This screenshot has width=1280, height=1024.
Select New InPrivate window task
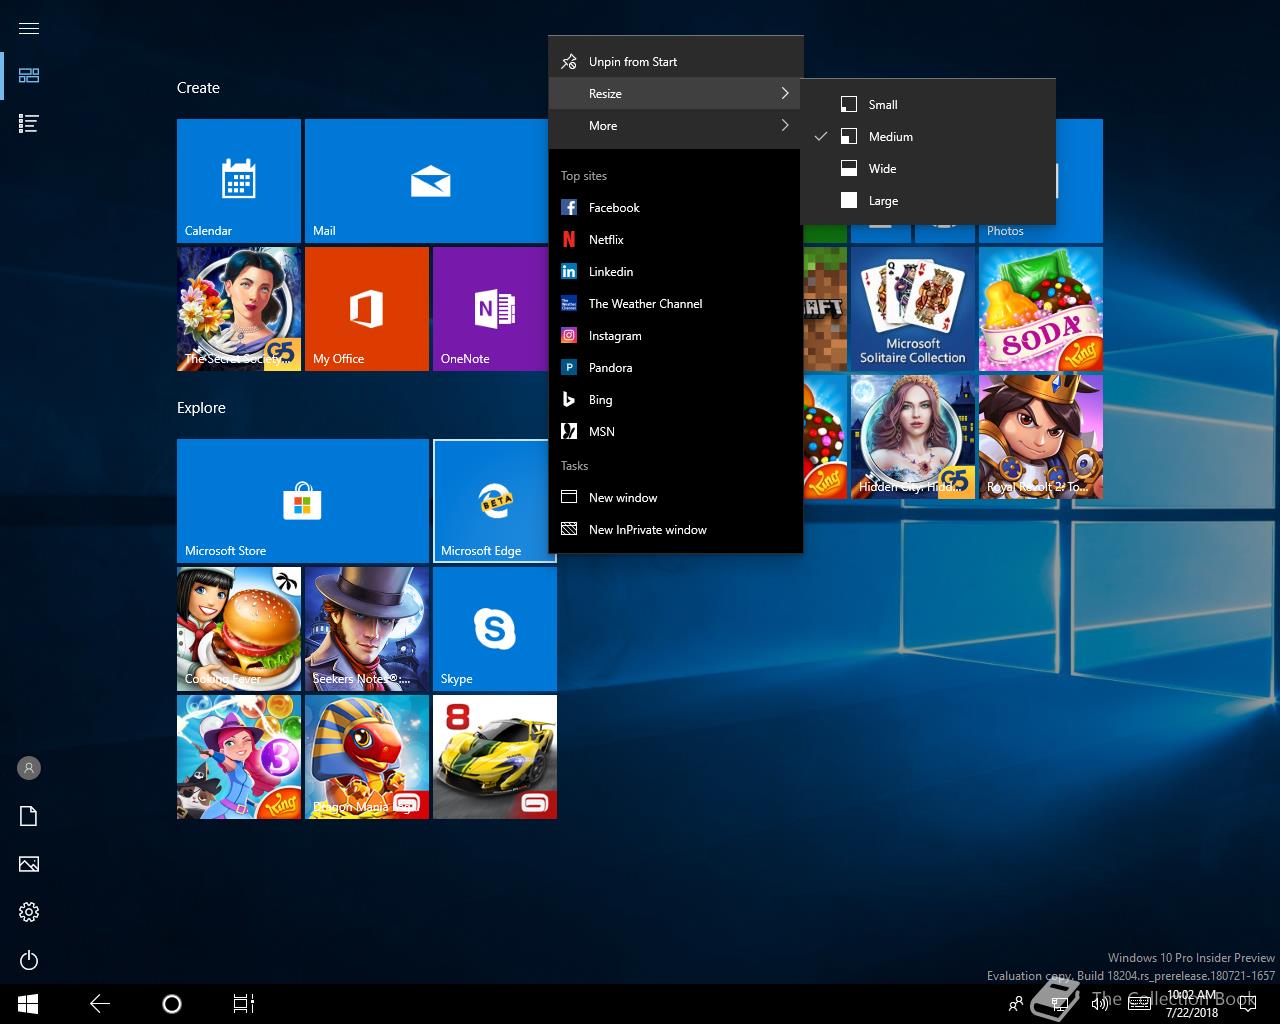click(676, 530)
